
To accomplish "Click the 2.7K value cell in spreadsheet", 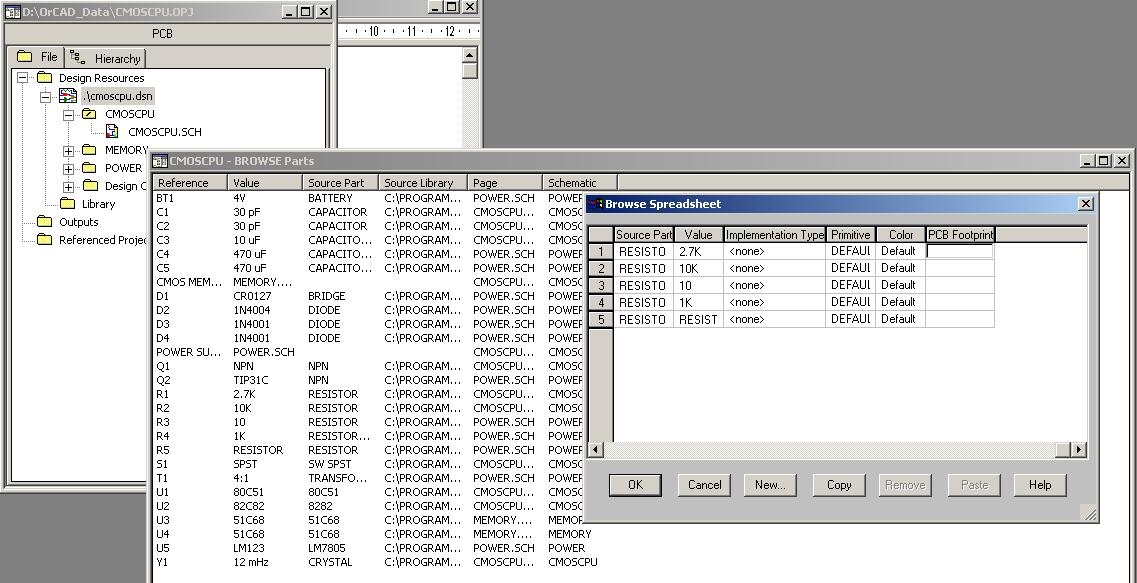I will [698, 252].
